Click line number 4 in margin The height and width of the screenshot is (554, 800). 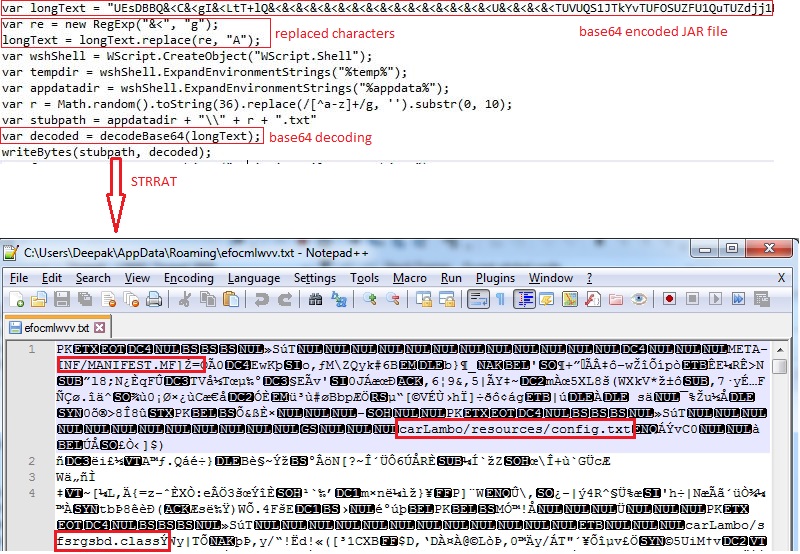(x=32, y=493)
